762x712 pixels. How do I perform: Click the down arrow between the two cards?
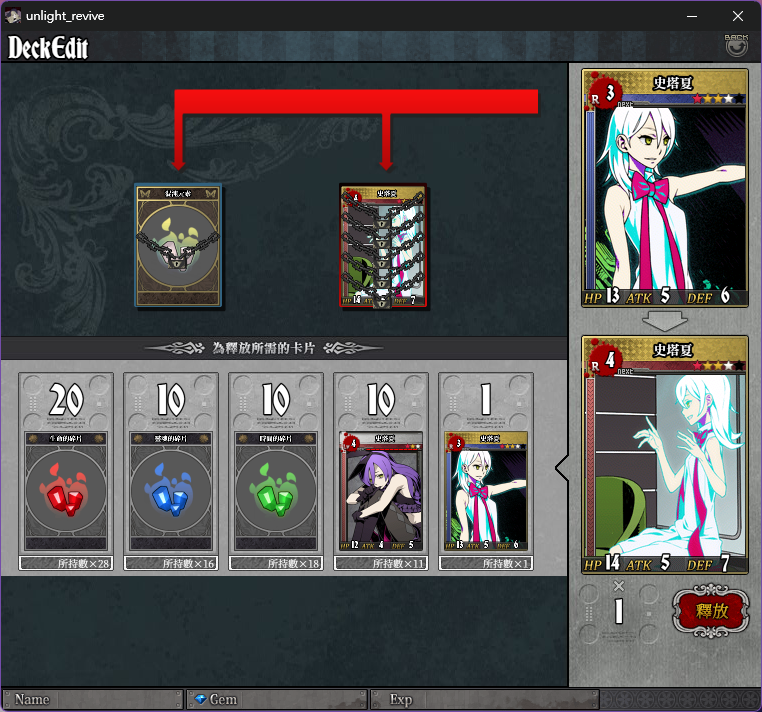click(x=665, y=321)
